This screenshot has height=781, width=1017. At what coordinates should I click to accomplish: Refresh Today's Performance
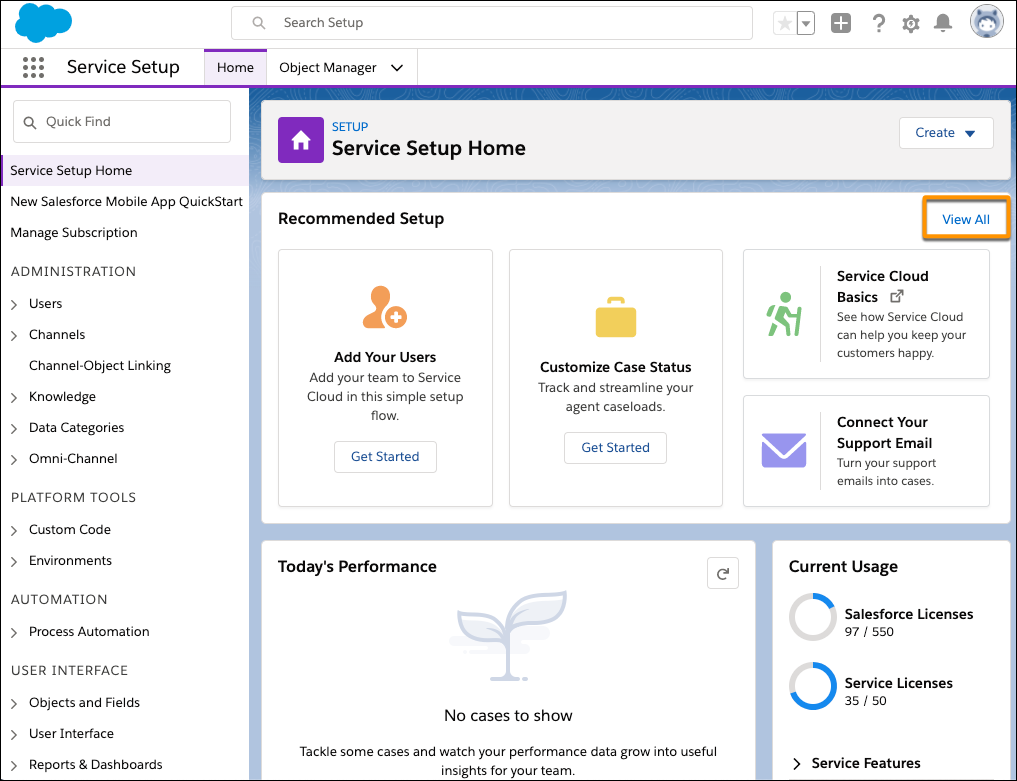pyautogui.click(x=723, y=573)
